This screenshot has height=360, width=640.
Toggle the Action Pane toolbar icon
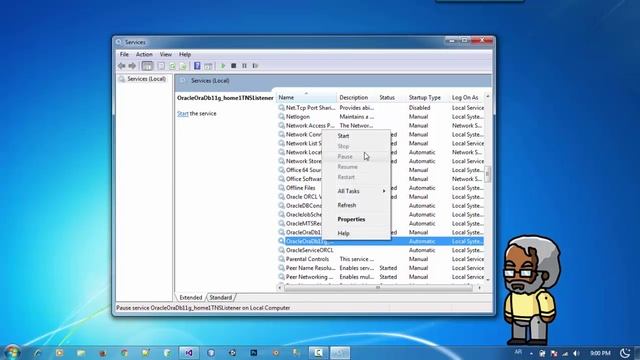click(x=209, y=66)
